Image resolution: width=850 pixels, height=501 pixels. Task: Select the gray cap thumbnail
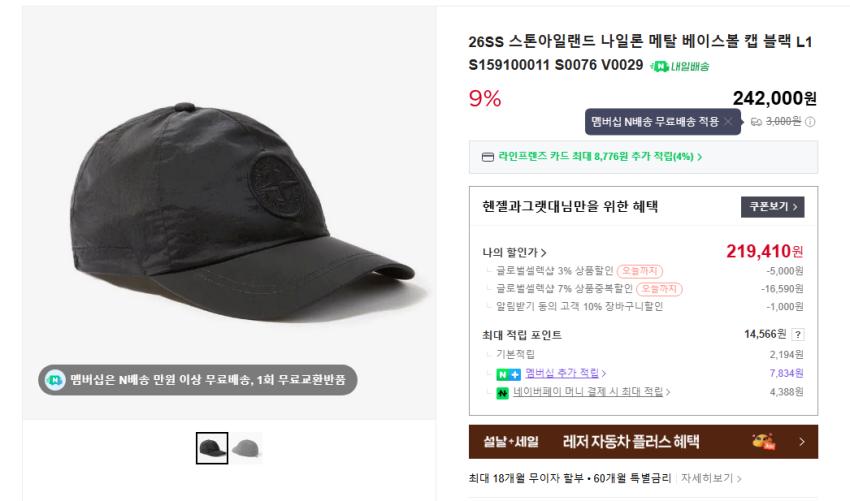(x=247, y=448)
